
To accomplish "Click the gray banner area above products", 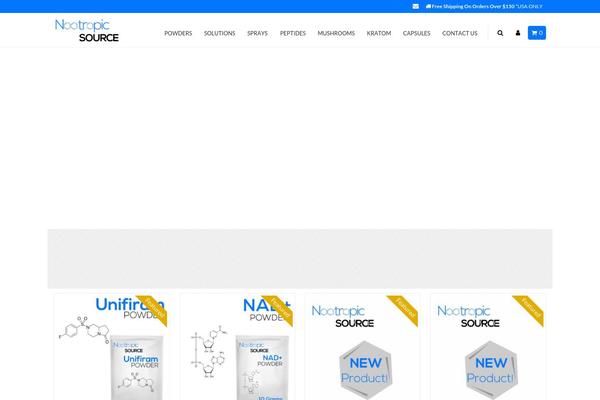I will [300, 259].
